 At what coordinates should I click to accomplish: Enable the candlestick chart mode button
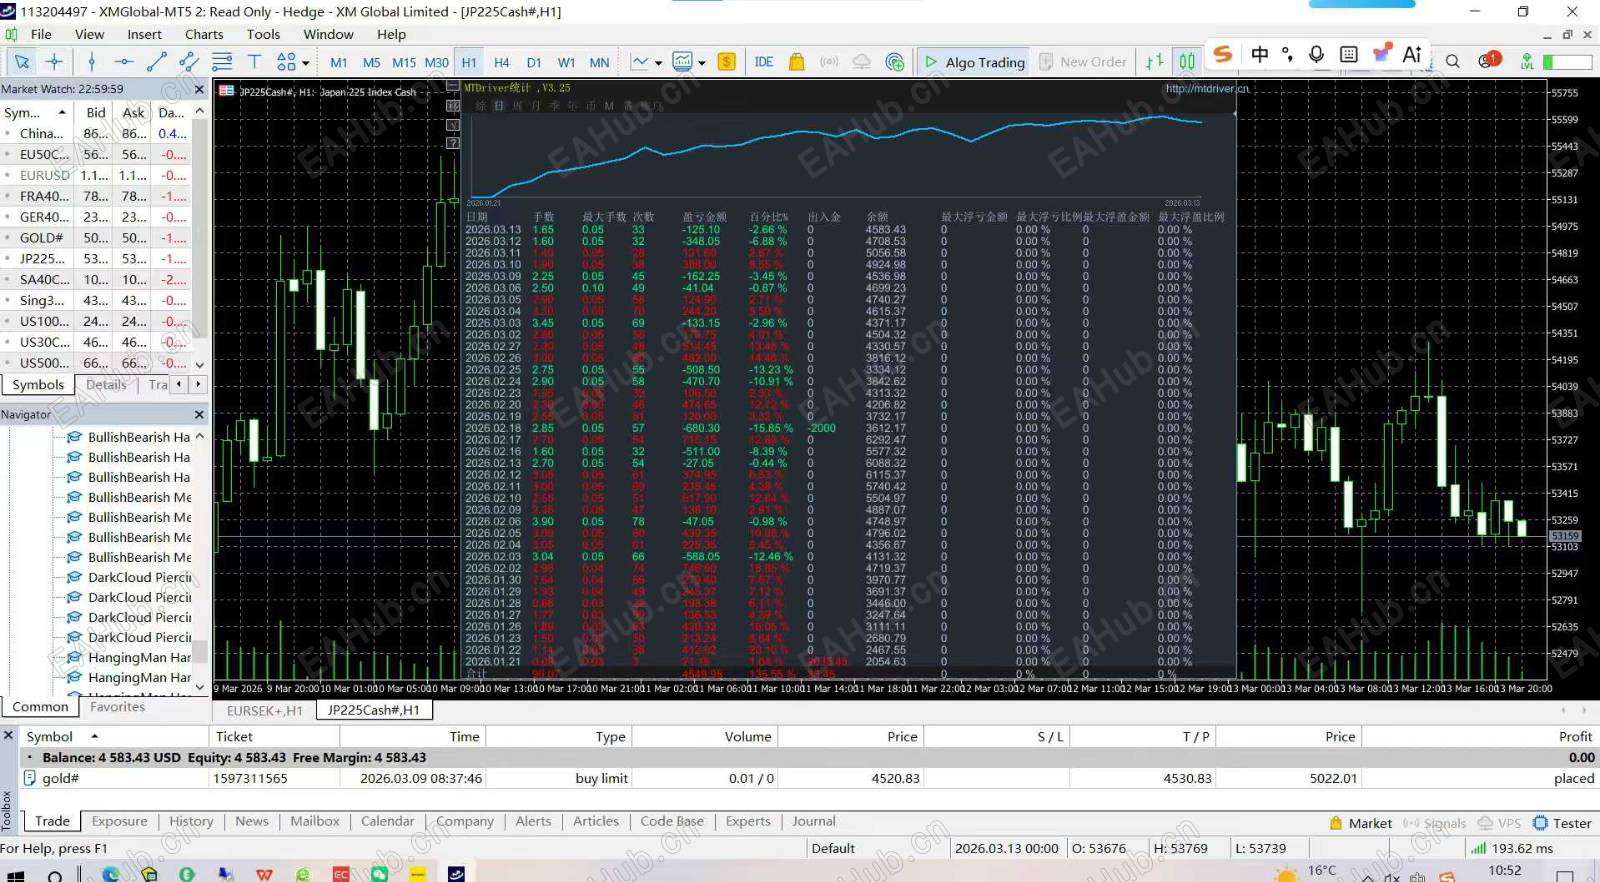(x=1187, y=62)
